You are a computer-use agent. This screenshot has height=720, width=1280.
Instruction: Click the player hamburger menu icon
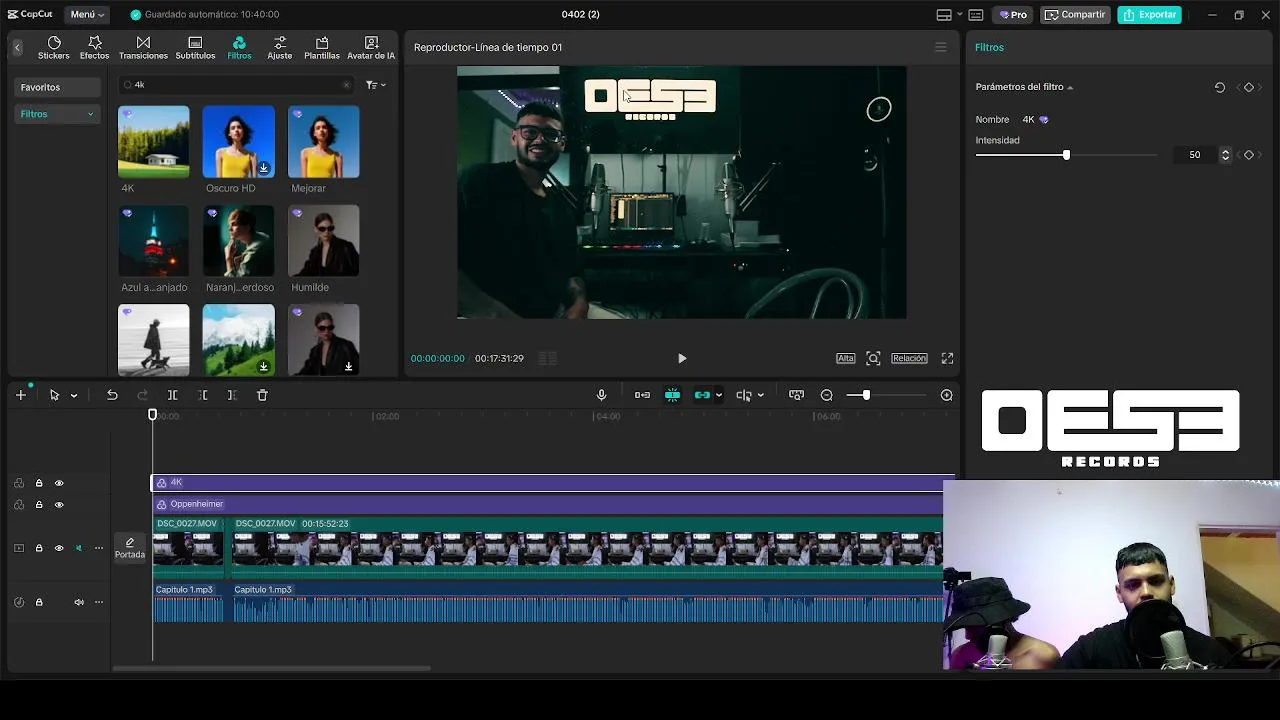click(940, 47)
